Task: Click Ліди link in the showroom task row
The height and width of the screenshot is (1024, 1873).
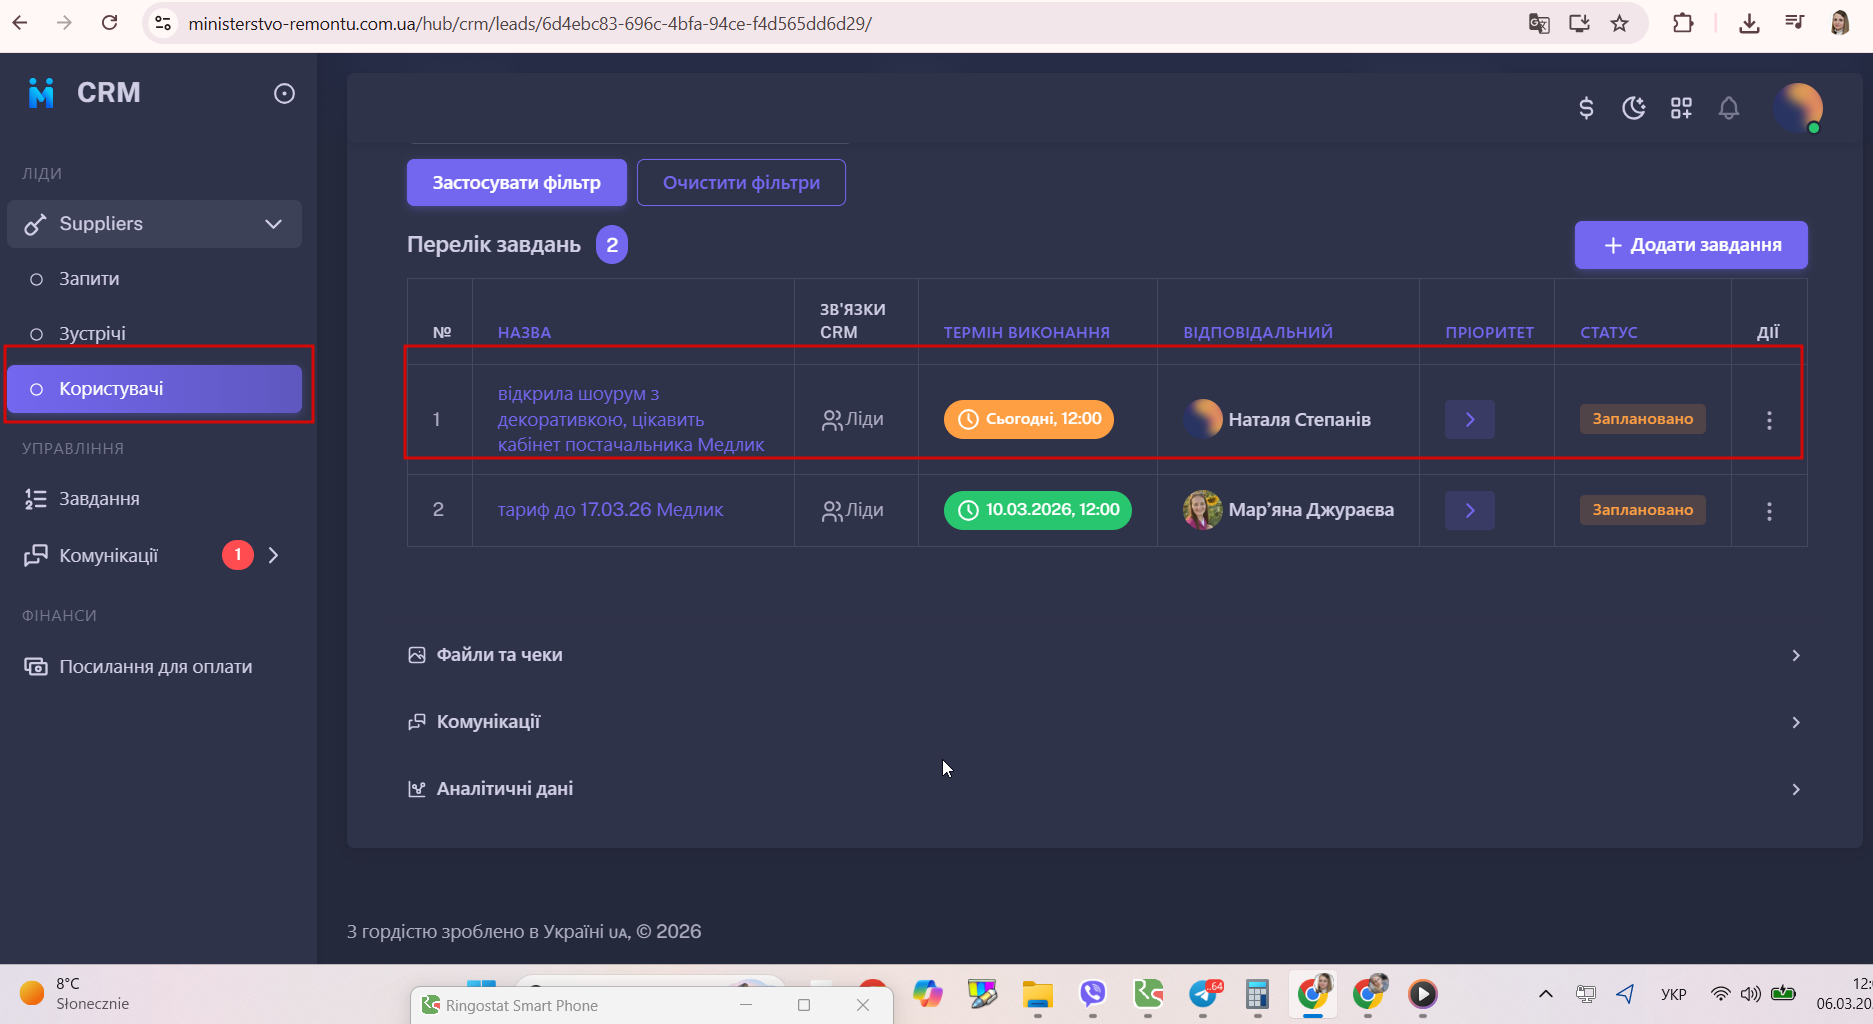Action: [x=853, y=420]
